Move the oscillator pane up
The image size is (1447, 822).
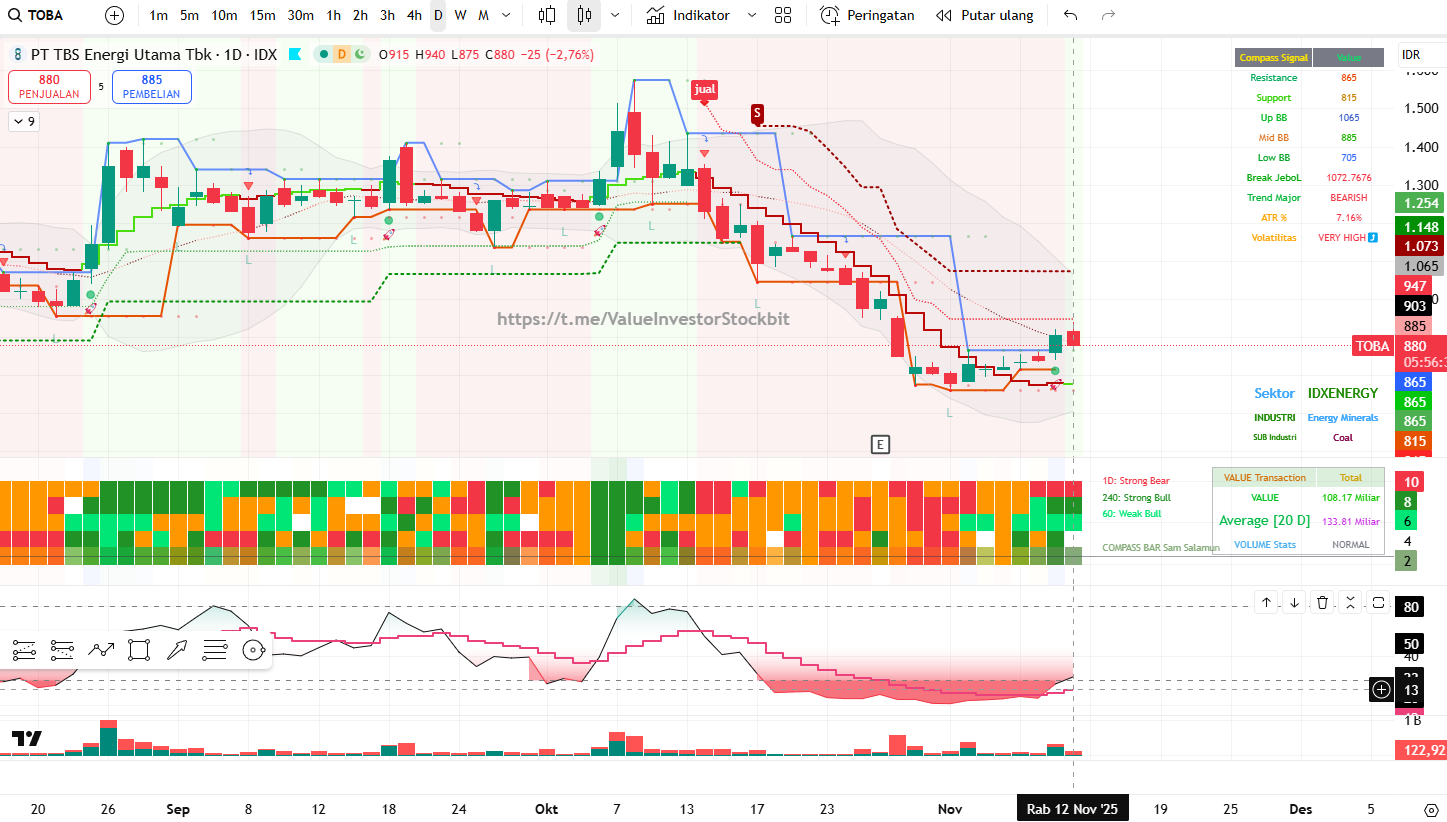click(x=1266, y=602)
